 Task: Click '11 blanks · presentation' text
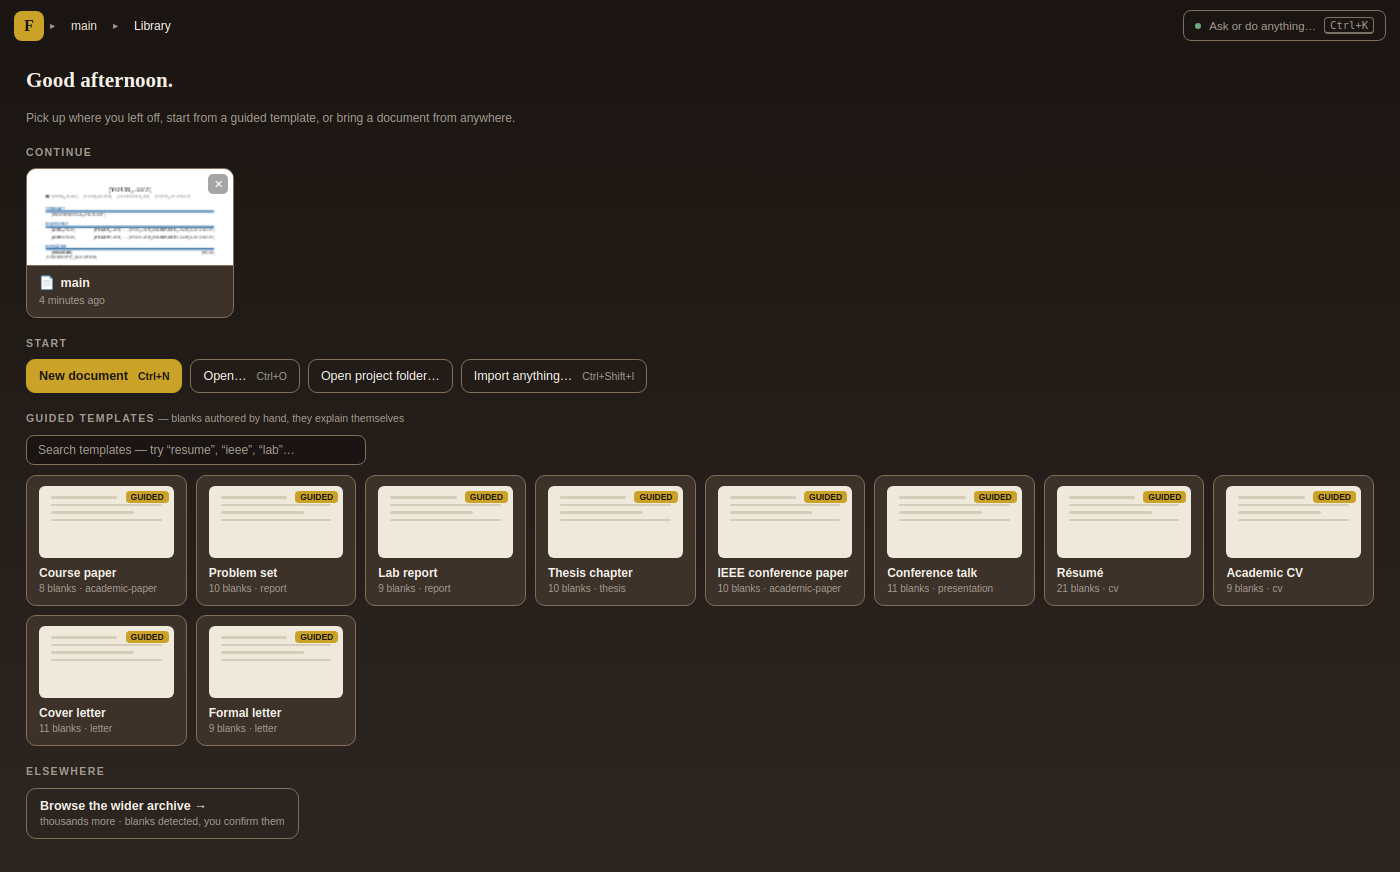pos(940,588)
